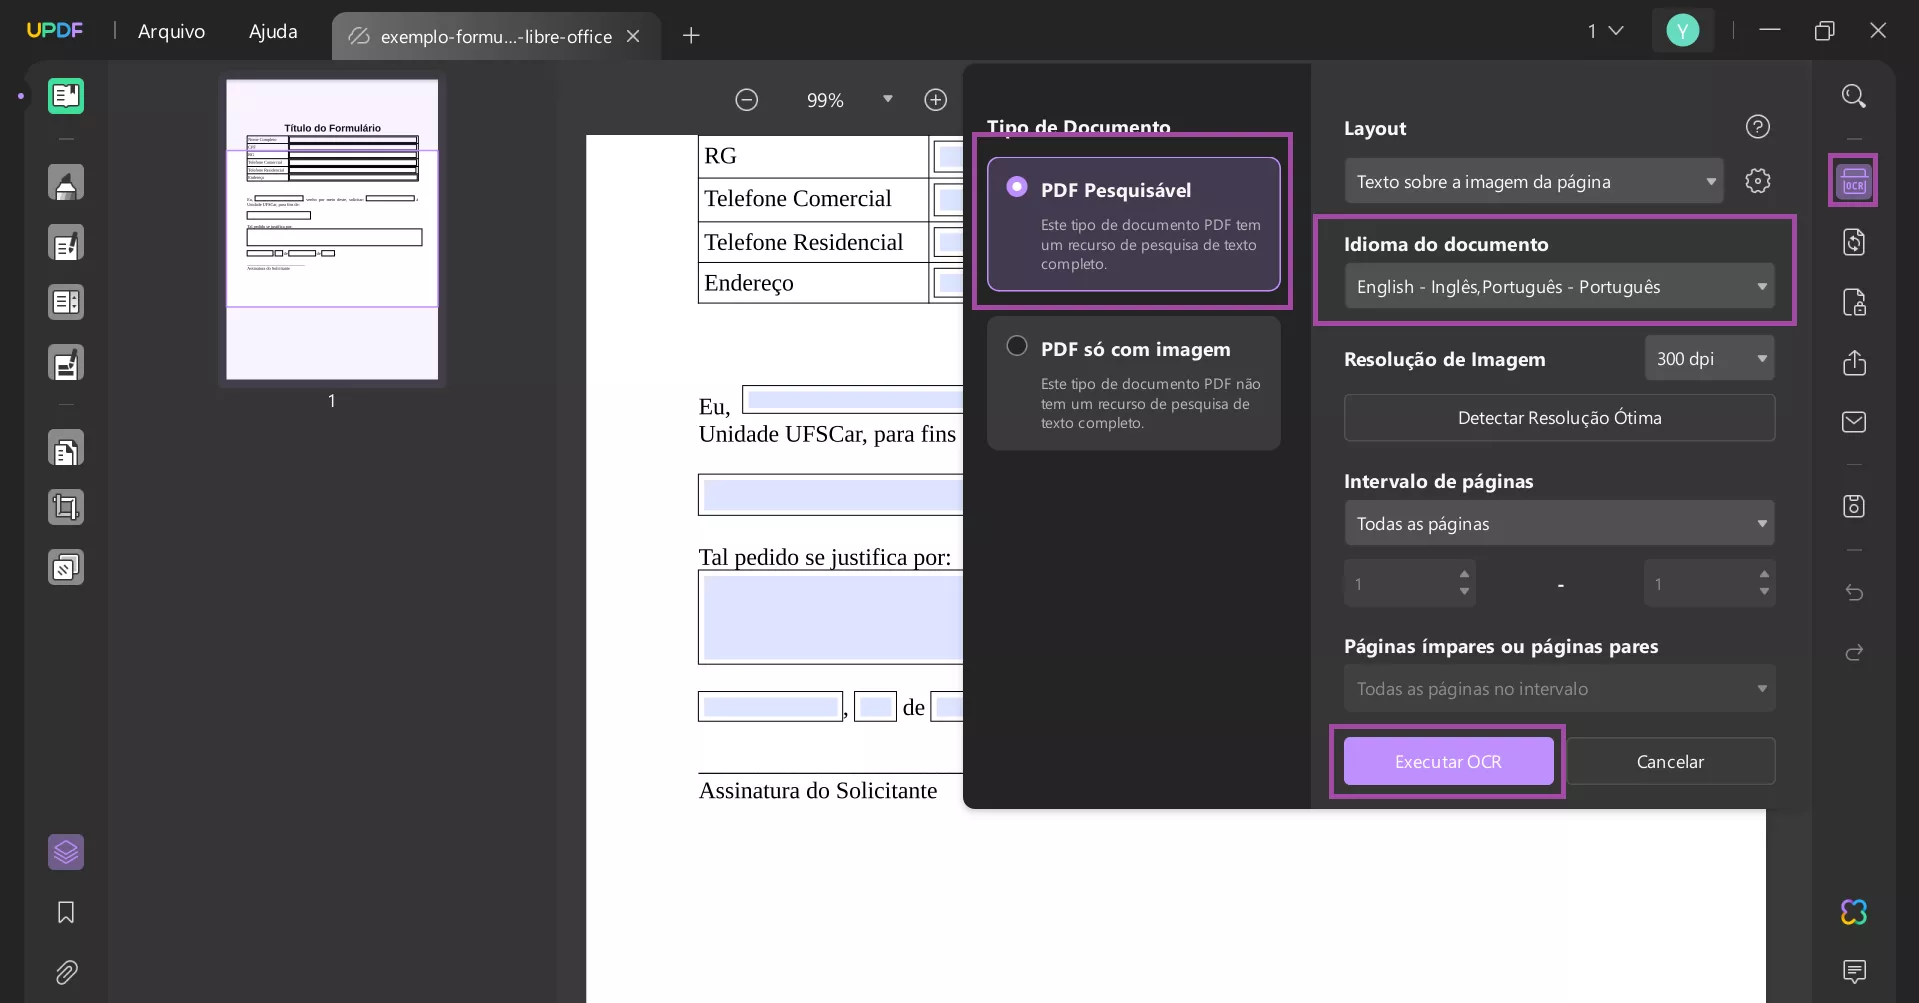Open the 300 dpi resolution dropdown
The height and width of the screenshot is (1003, 1919).
point(1709,359)
